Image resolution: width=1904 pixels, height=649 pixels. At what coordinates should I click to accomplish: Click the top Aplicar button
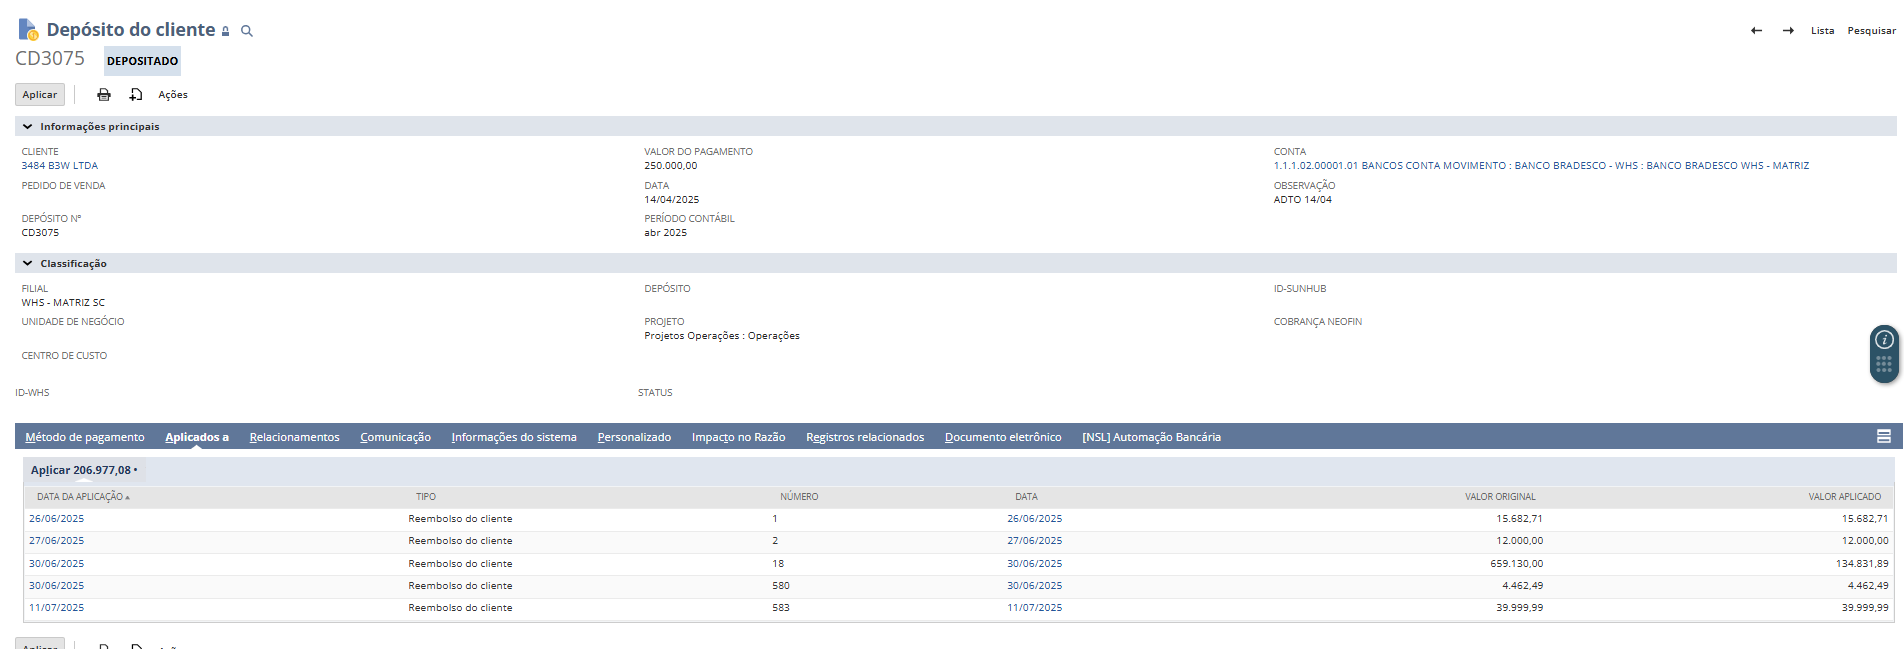click(x=40, y=95)
